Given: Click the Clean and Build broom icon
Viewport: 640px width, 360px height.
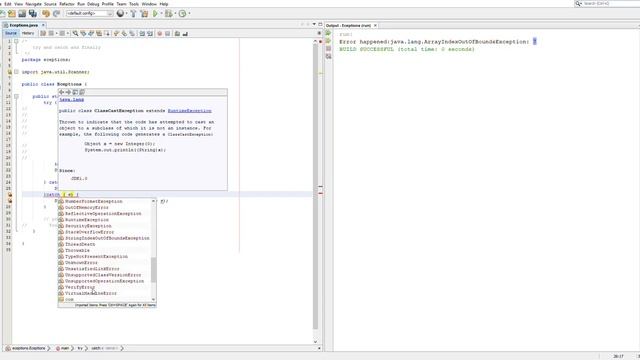Looking at the screenshot, I should click(x=144, y=13).
